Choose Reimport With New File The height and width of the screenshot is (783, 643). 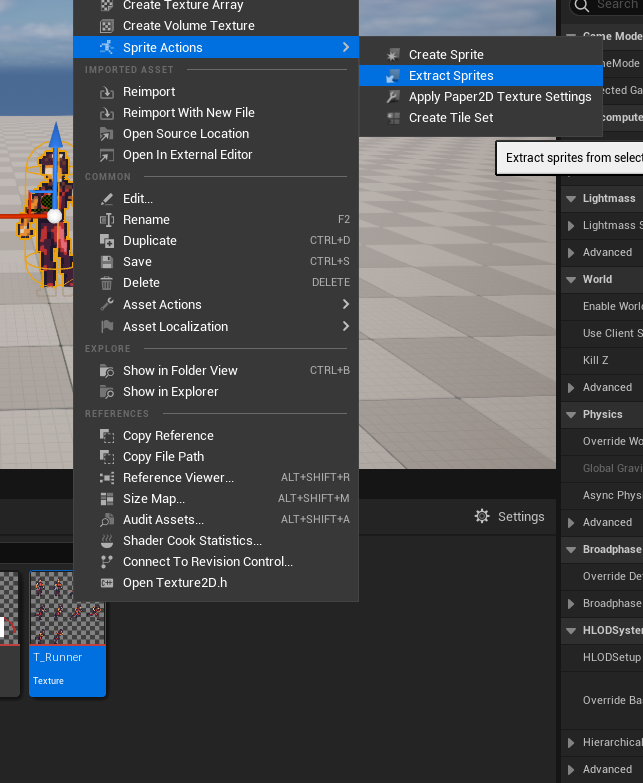coord(216,113)
